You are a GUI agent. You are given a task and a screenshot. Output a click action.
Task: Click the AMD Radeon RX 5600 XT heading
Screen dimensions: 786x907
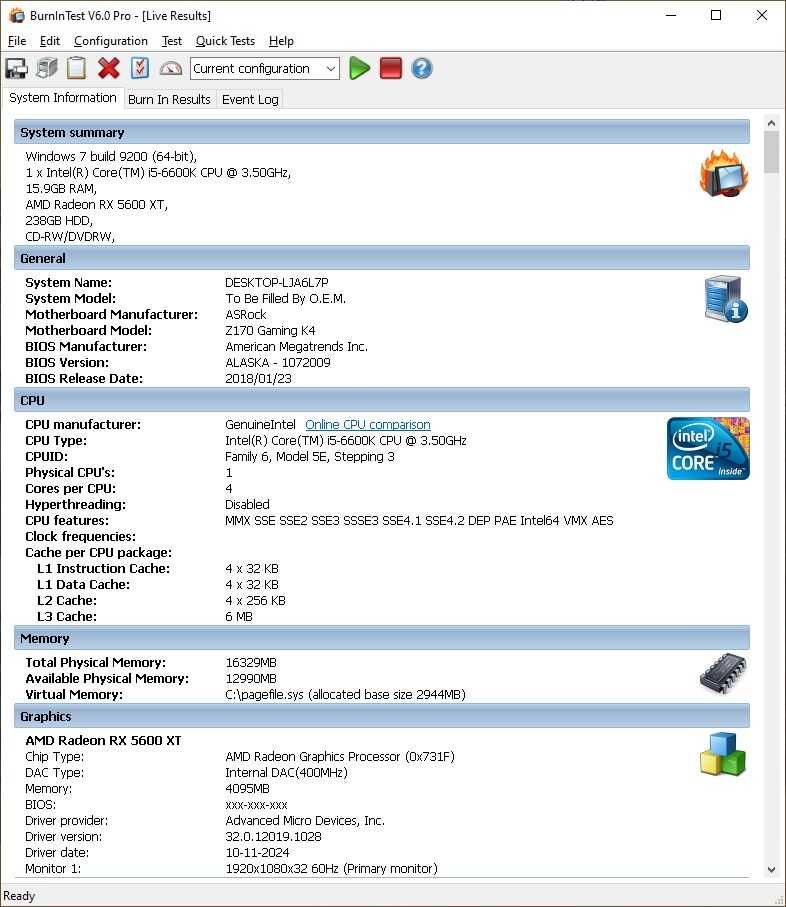coord(103,740)
